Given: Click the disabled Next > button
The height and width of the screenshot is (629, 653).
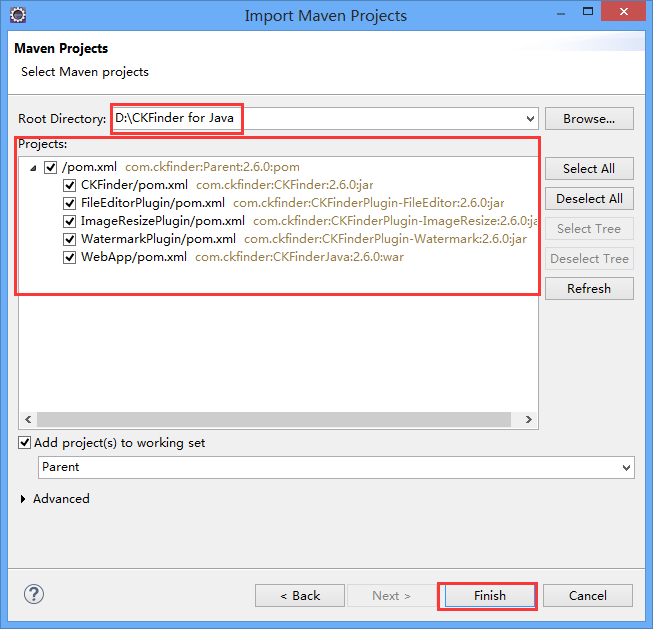Looking at the screenshot, I should tap(391, 596).
